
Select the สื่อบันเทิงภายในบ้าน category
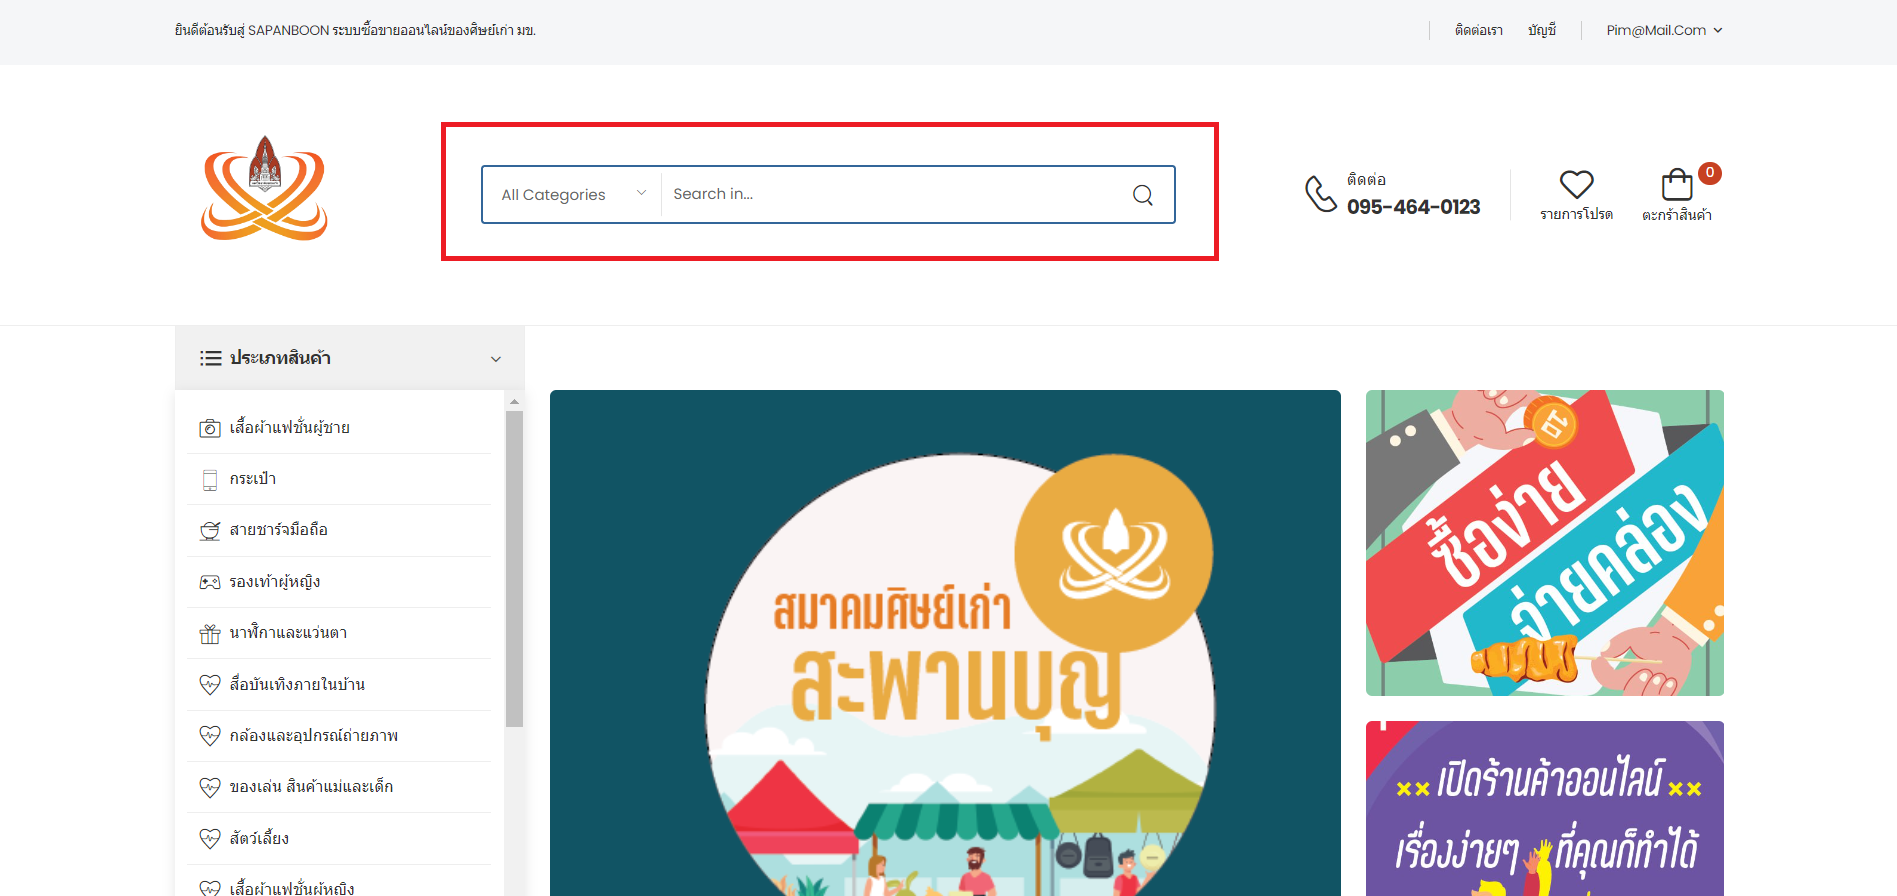point(297,685)
